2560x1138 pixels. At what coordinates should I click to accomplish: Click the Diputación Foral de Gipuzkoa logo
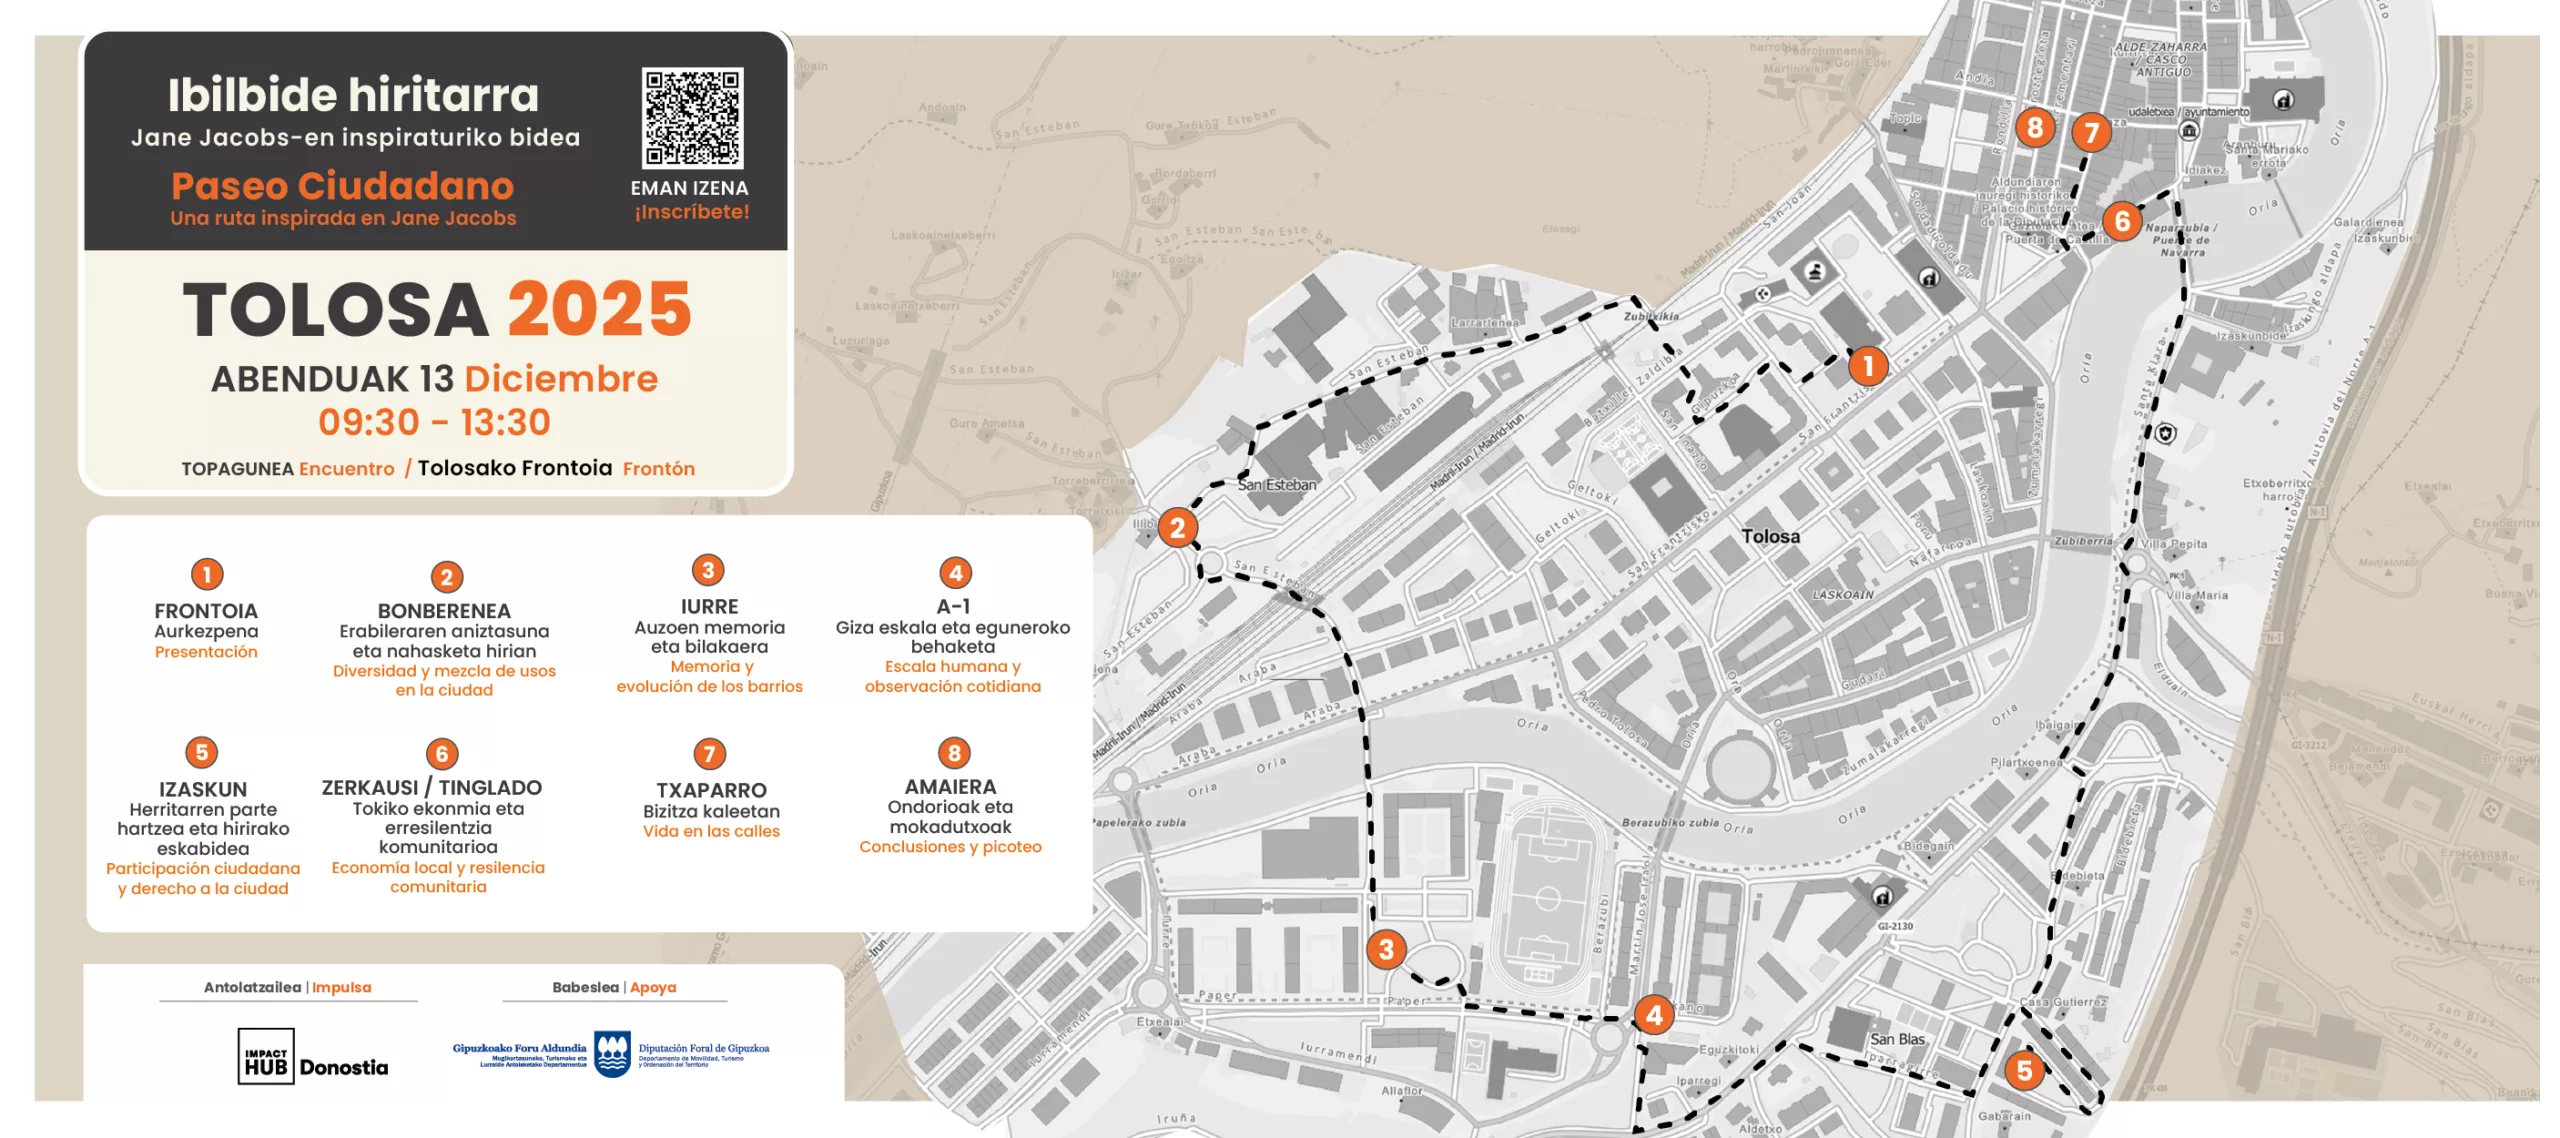point(611,1054)
